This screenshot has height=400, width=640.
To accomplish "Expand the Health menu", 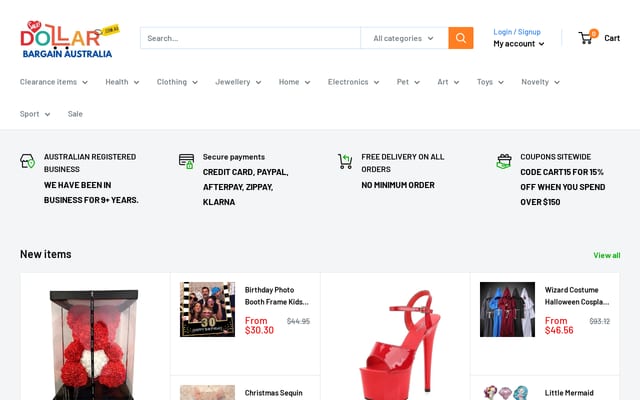I will [122, 82].
